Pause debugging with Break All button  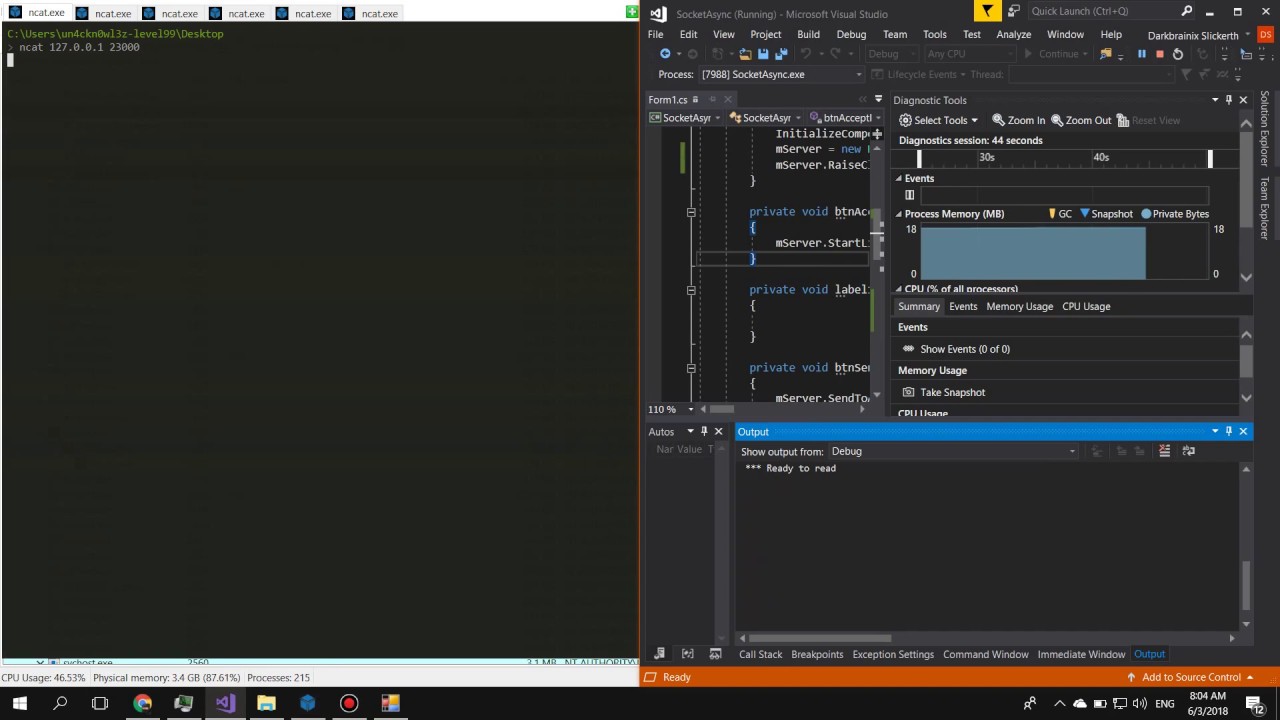pyautogui.click(x=1142, y=54)
